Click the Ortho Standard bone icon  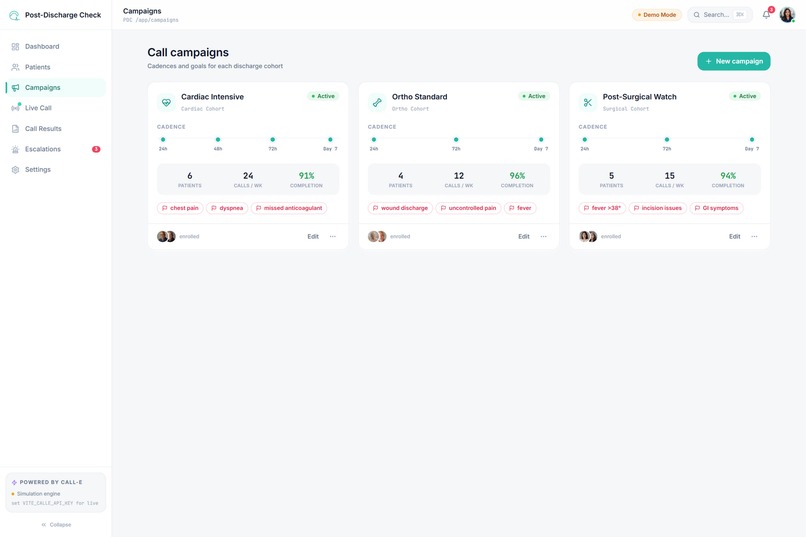pos(377,102)
